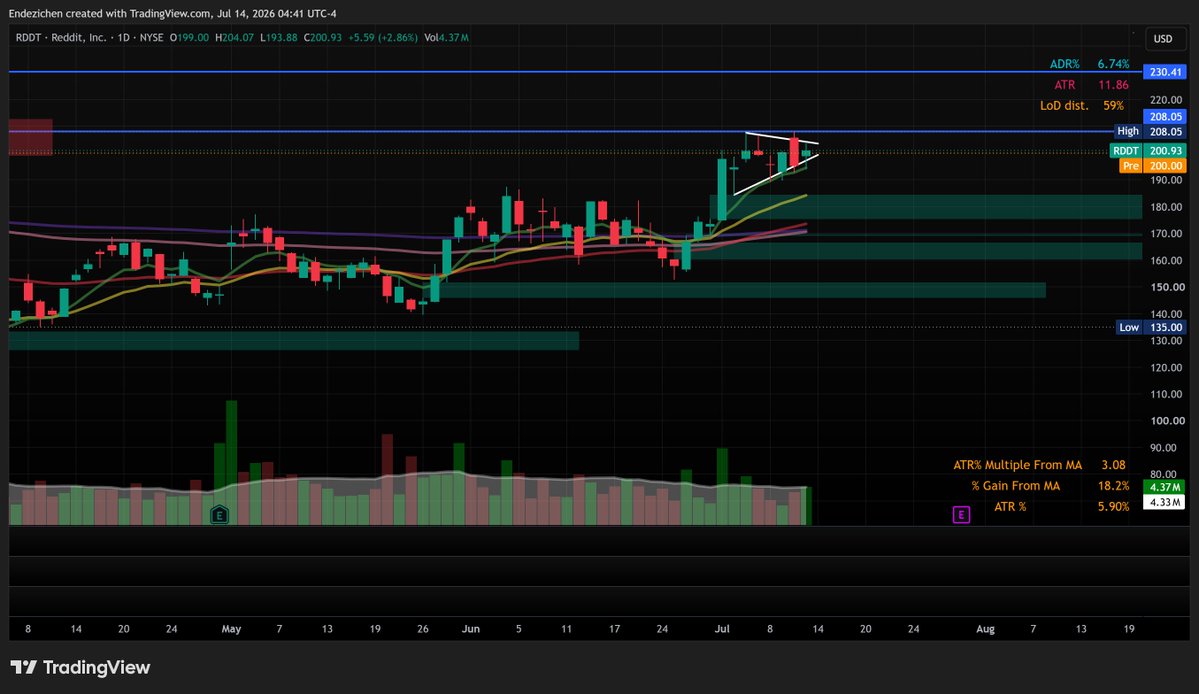Viewport: 1199px width, 694px height.
Task: Click the ATR 11.86 value
Action: pyautogui.click(x=1113, y=85)
